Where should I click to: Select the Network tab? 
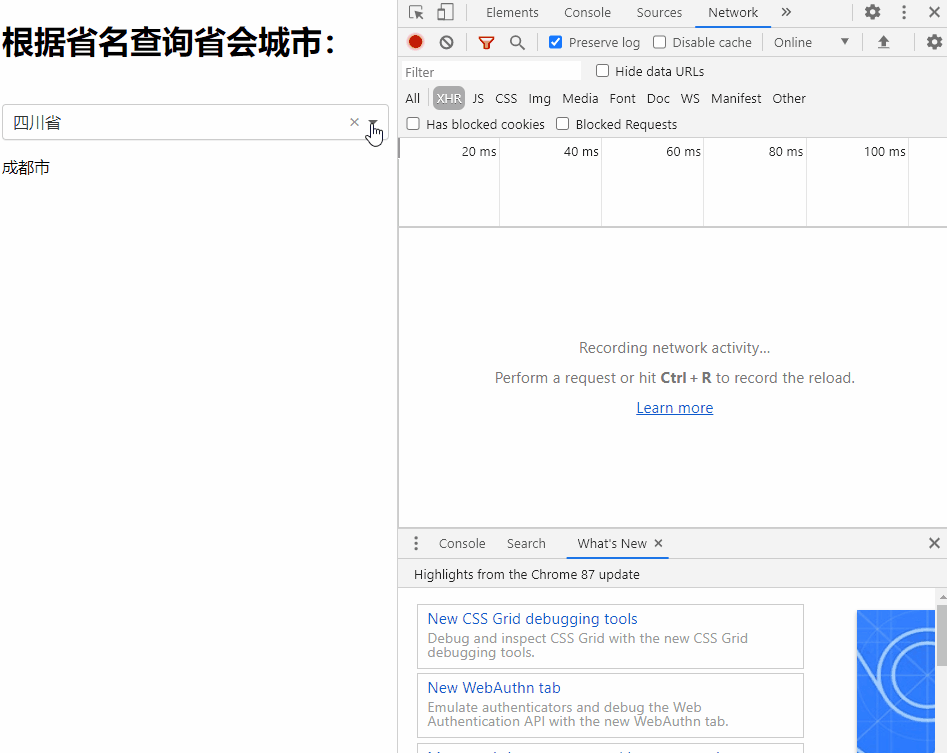pyautogui.click(x=733, y=13)
